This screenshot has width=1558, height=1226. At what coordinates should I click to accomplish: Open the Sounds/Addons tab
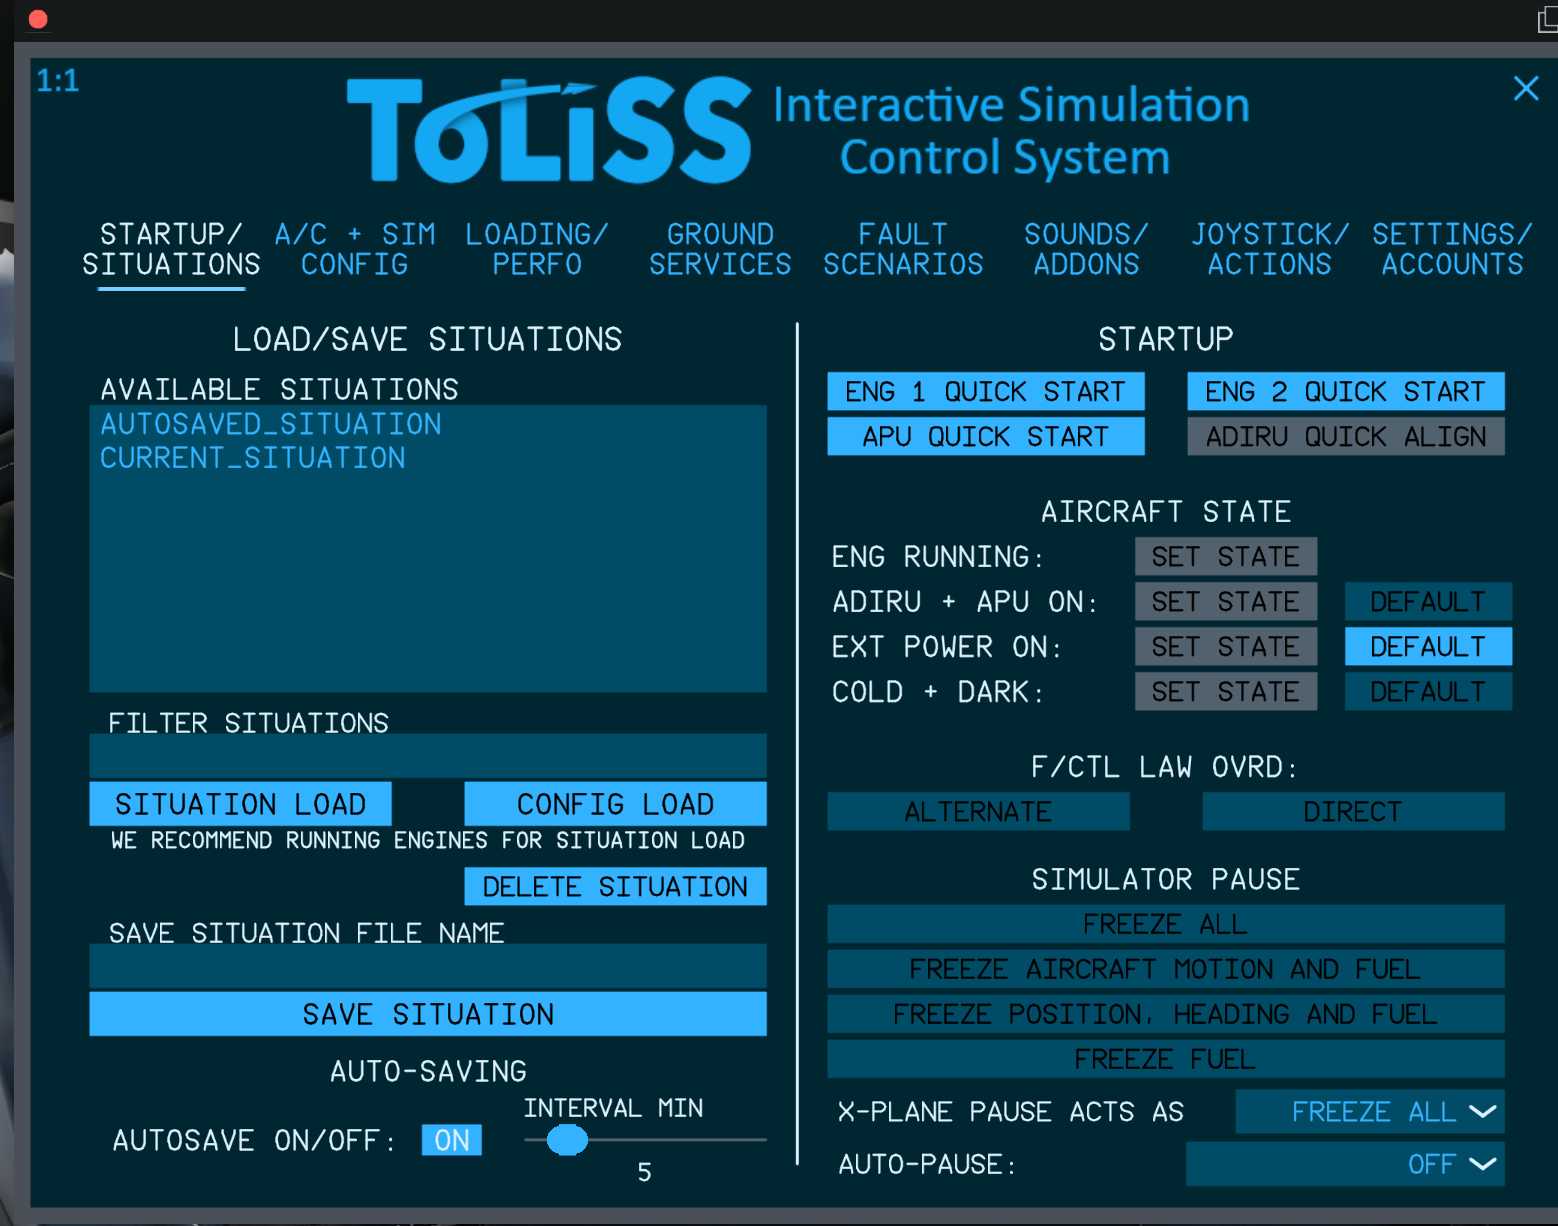coord(1086,249)
